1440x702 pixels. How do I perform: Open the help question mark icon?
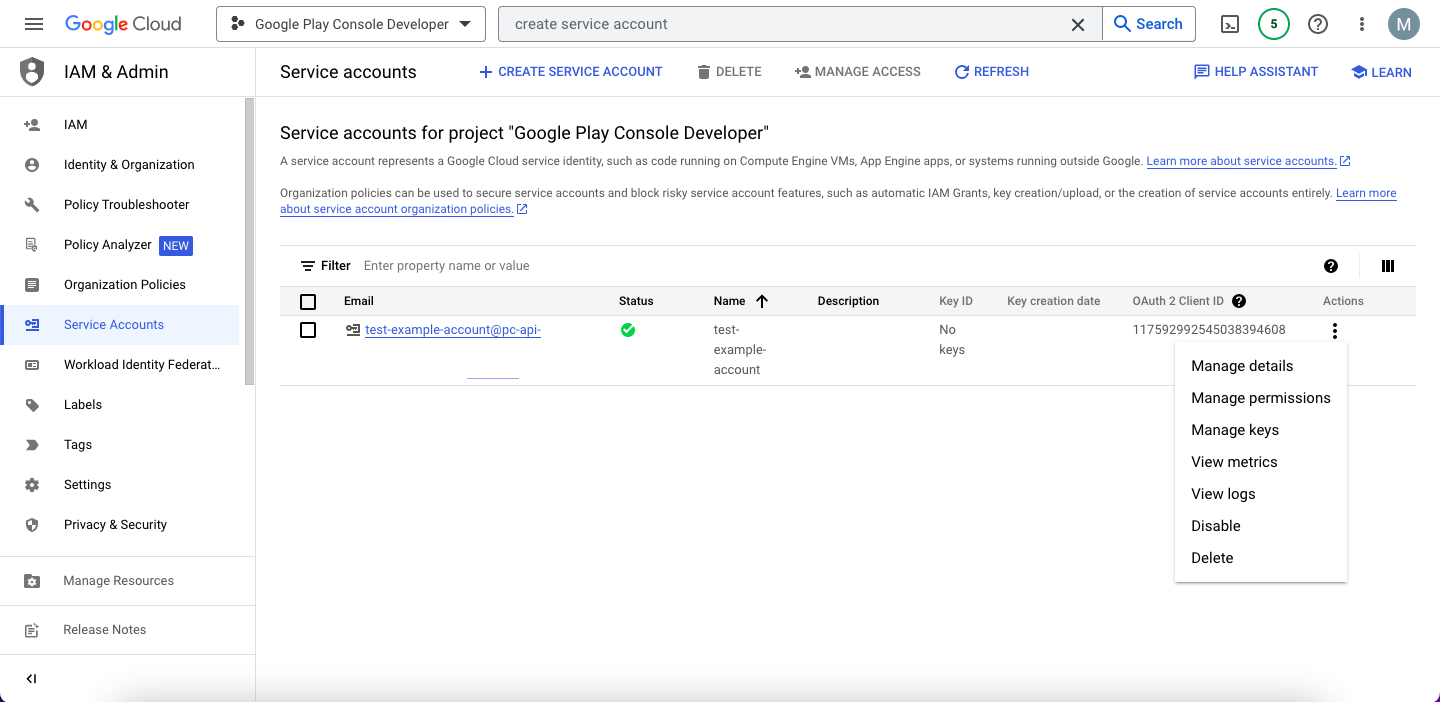1318,24
